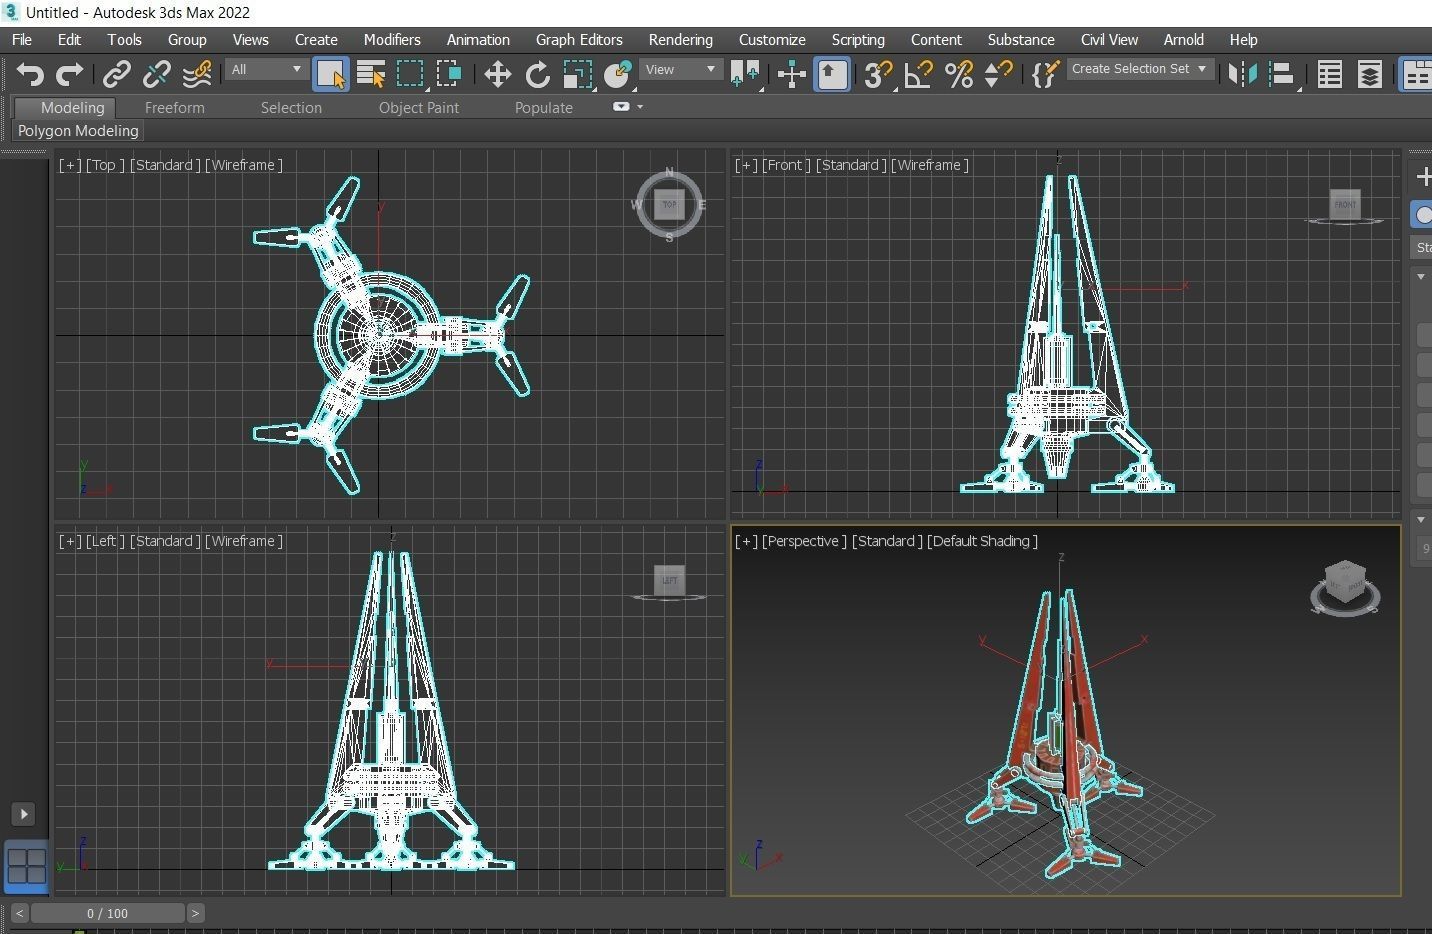Click the [Standard] label in Left viewport
Viewport: 1432px width, 934px height.
click(x=165, y=541)
